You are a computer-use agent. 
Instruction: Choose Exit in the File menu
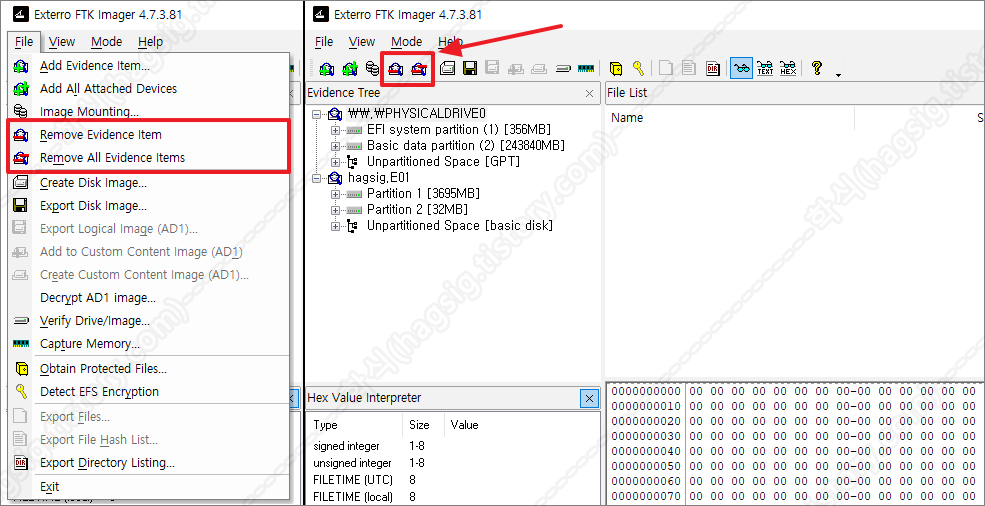coord(149,487)
